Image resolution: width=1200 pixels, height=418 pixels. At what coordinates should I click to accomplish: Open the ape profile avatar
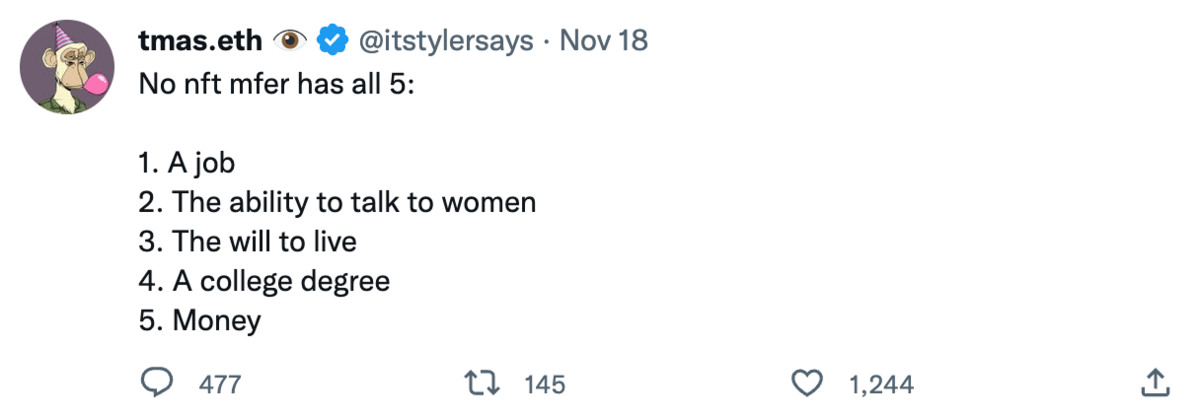pos(67,67)
